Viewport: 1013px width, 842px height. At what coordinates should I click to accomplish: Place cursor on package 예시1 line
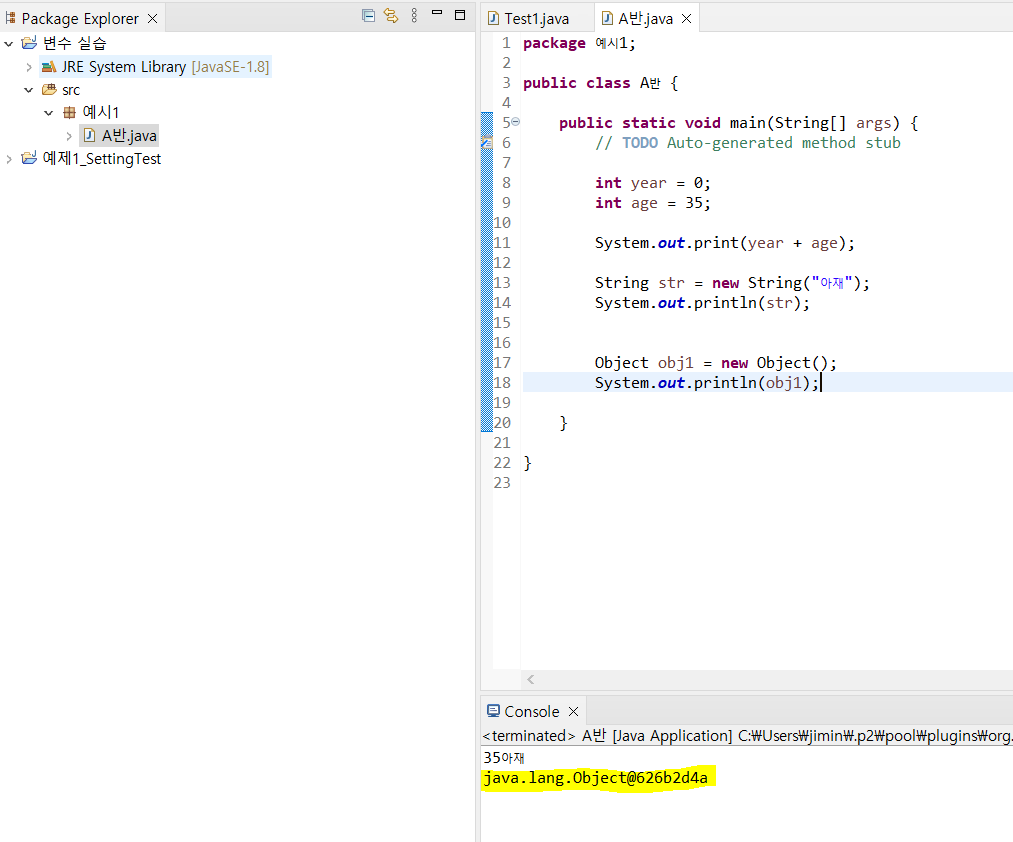pos(579,43)
